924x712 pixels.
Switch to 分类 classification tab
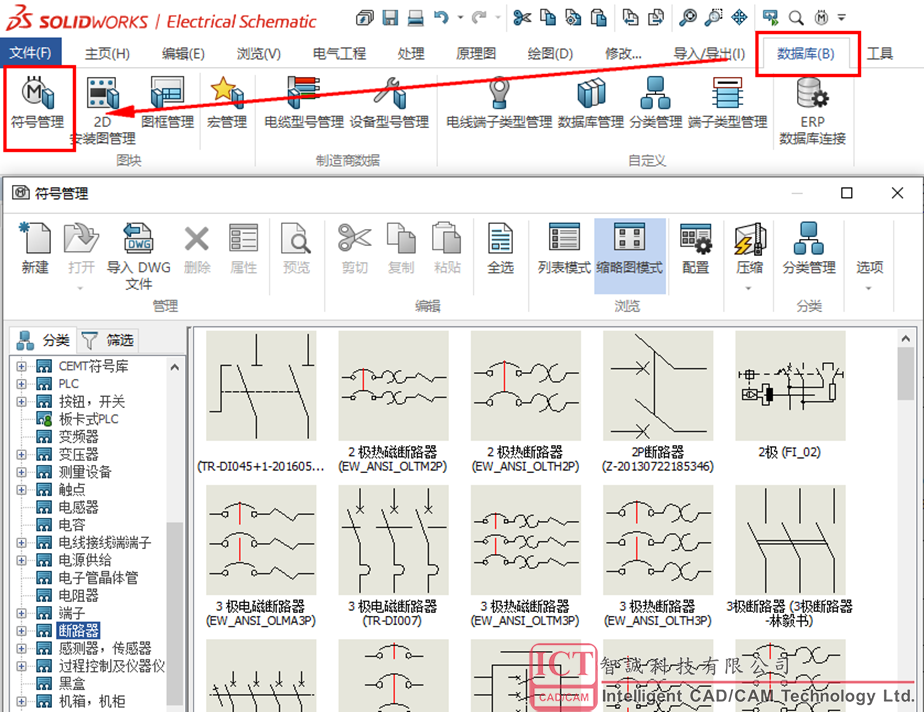(x=44, y=340)
